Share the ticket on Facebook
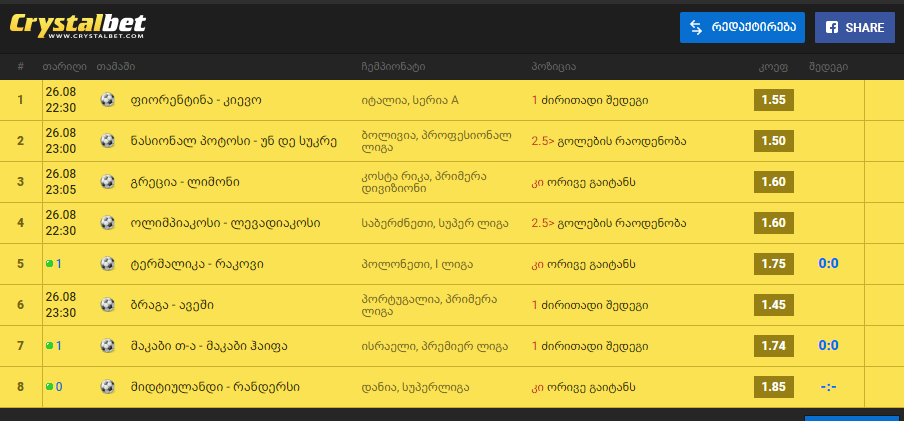The height and width of the screenshot is (421, 904). click(854, 27)
